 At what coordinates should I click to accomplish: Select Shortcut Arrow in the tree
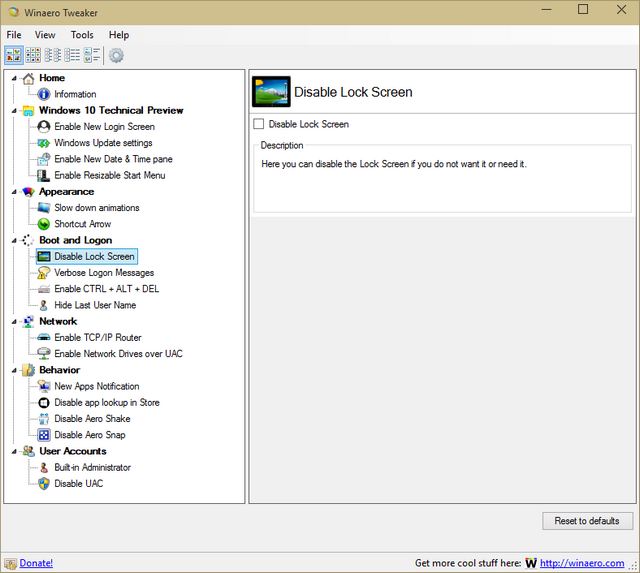pyautogui.click(x=82, y=224)
